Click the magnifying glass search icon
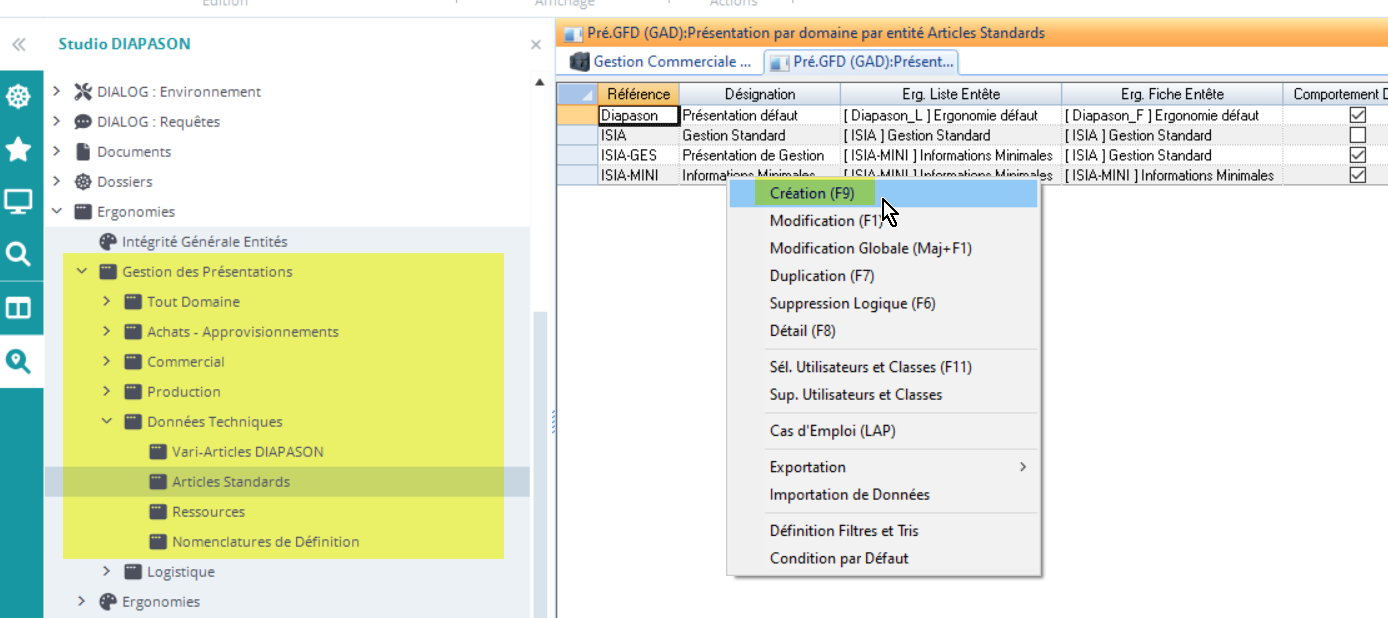Viewport: 1388px width, 618px height. coord(19,255)
